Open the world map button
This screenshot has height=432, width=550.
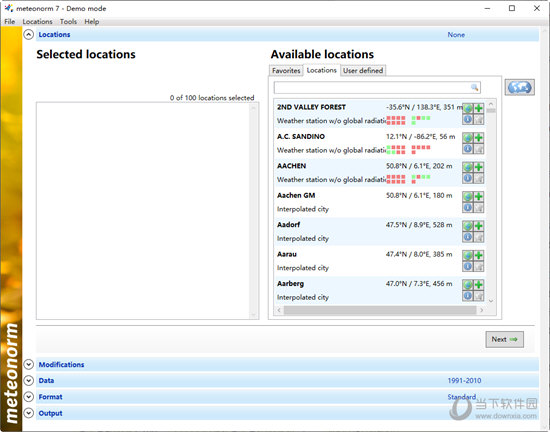pos(520,87)
